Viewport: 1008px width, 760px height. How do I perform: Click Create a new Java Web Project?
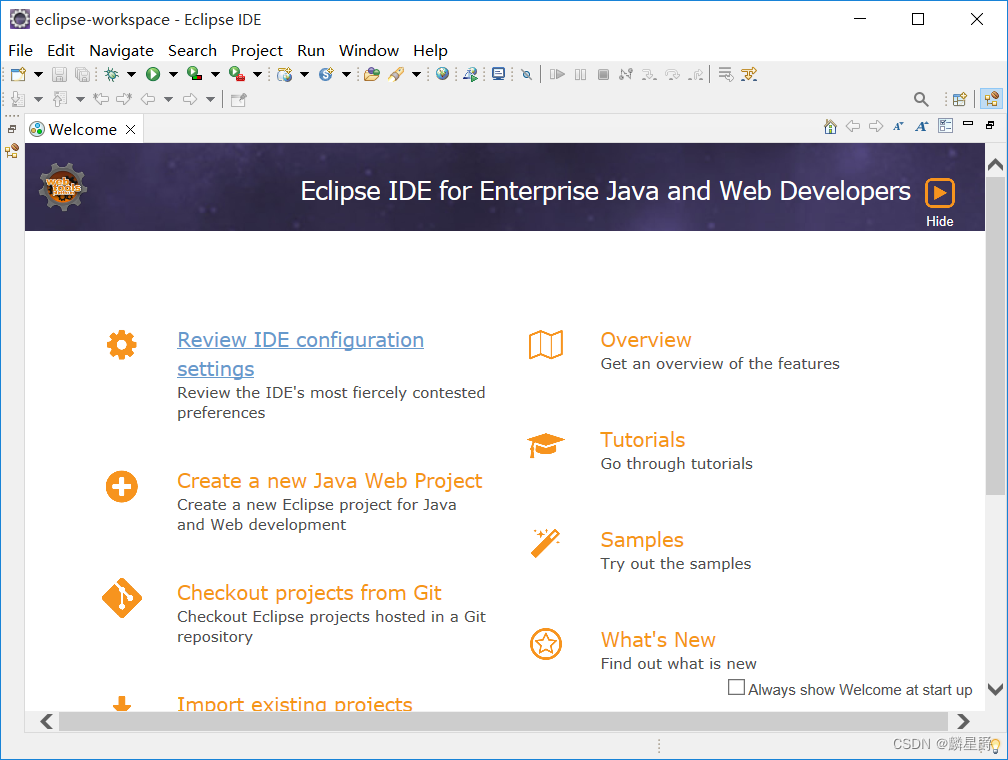pos(330,481)
